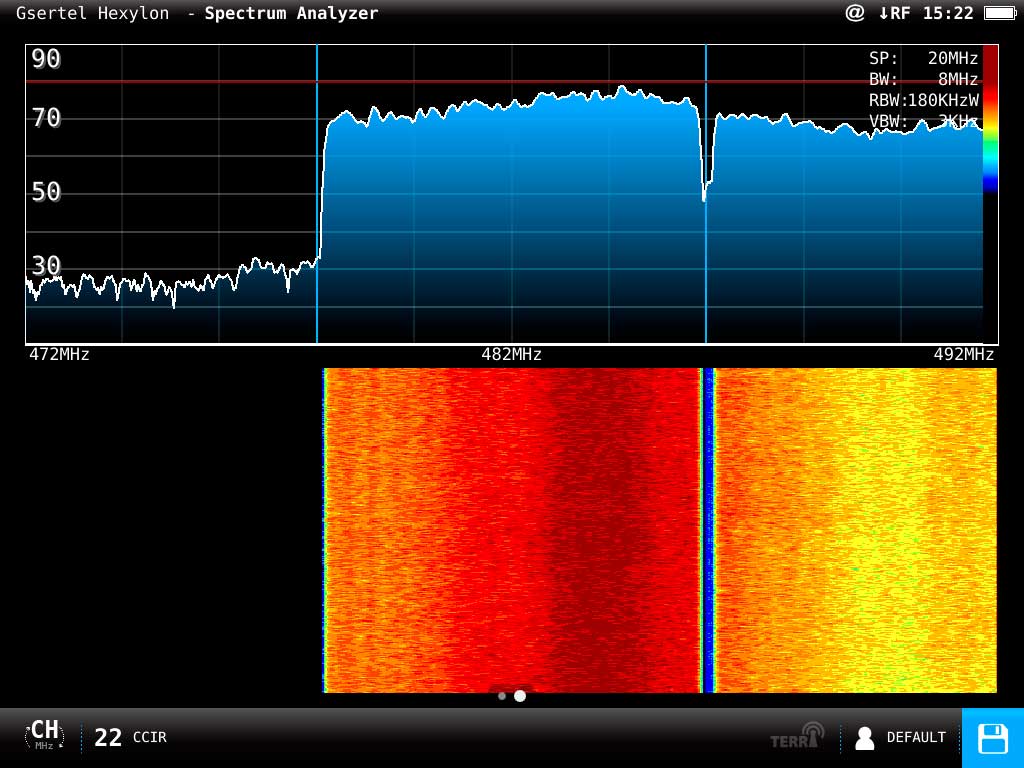This screenshot has height=768, width=1024.
Task: Click the clock showing 15:22
Action: pos(949,13)
